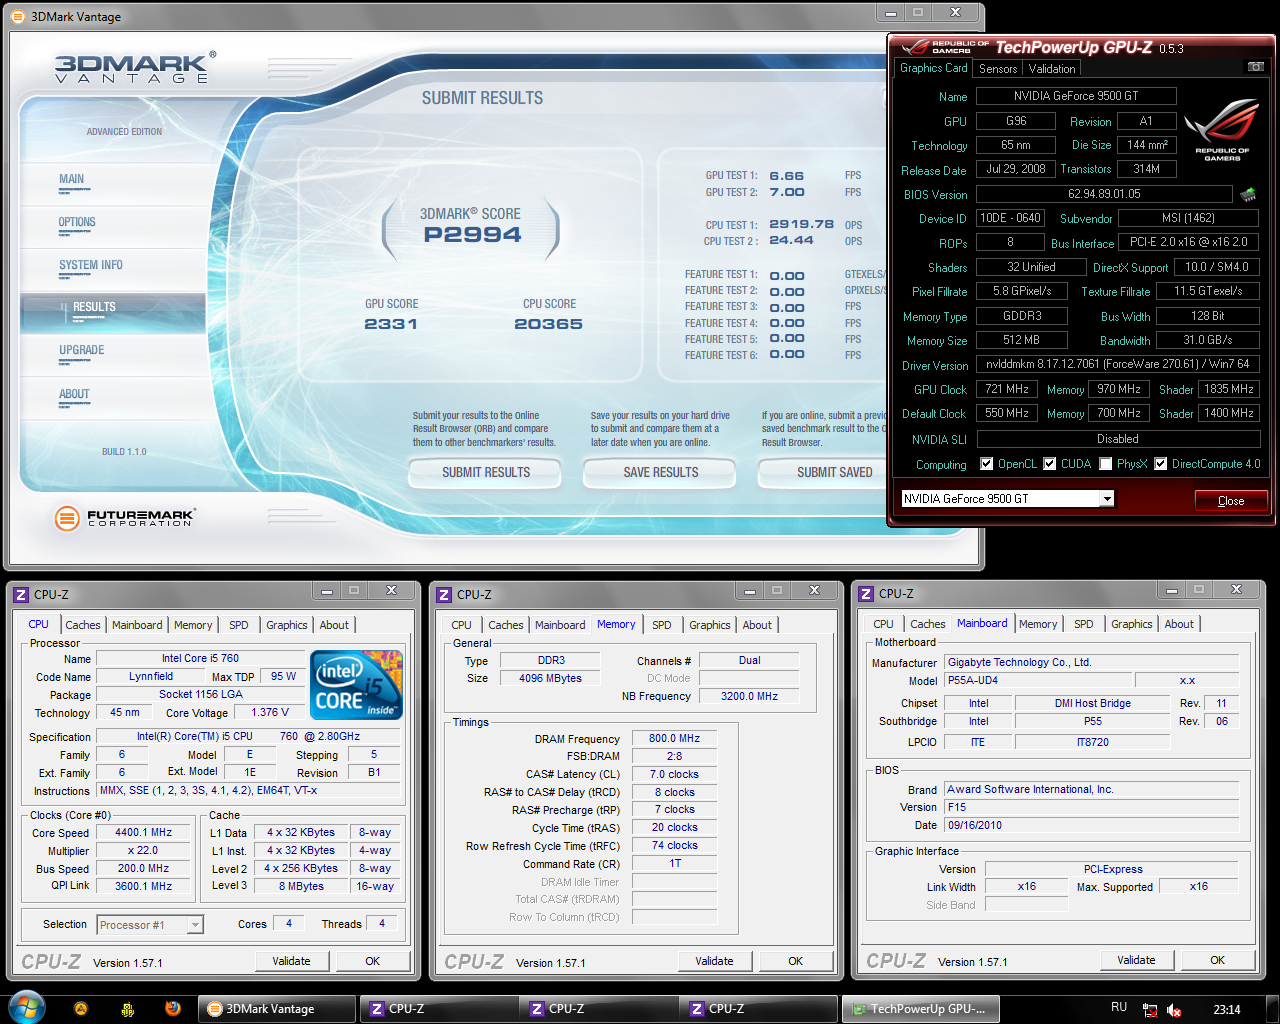
Task: Open Processor #1 selection dropdown
Action: pyautogui.click(x=195, y=925)
